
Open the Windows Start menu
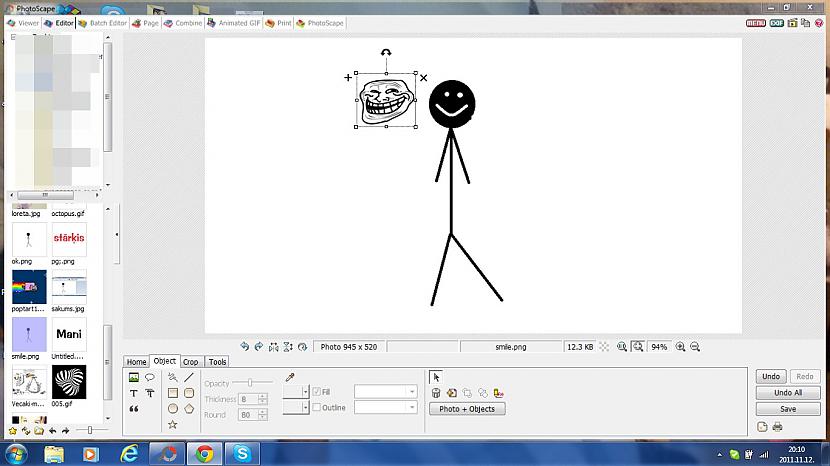[16, 454]
